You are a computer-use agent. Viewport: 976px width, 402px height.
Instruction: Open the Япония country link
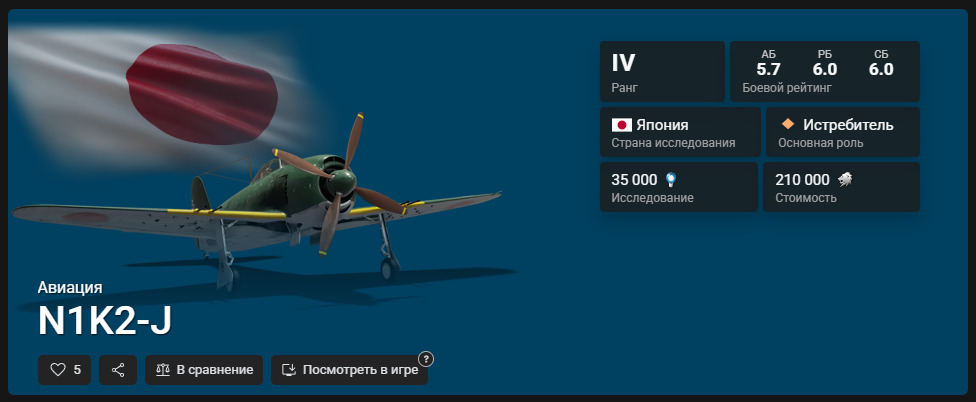[x=662, y=125]
